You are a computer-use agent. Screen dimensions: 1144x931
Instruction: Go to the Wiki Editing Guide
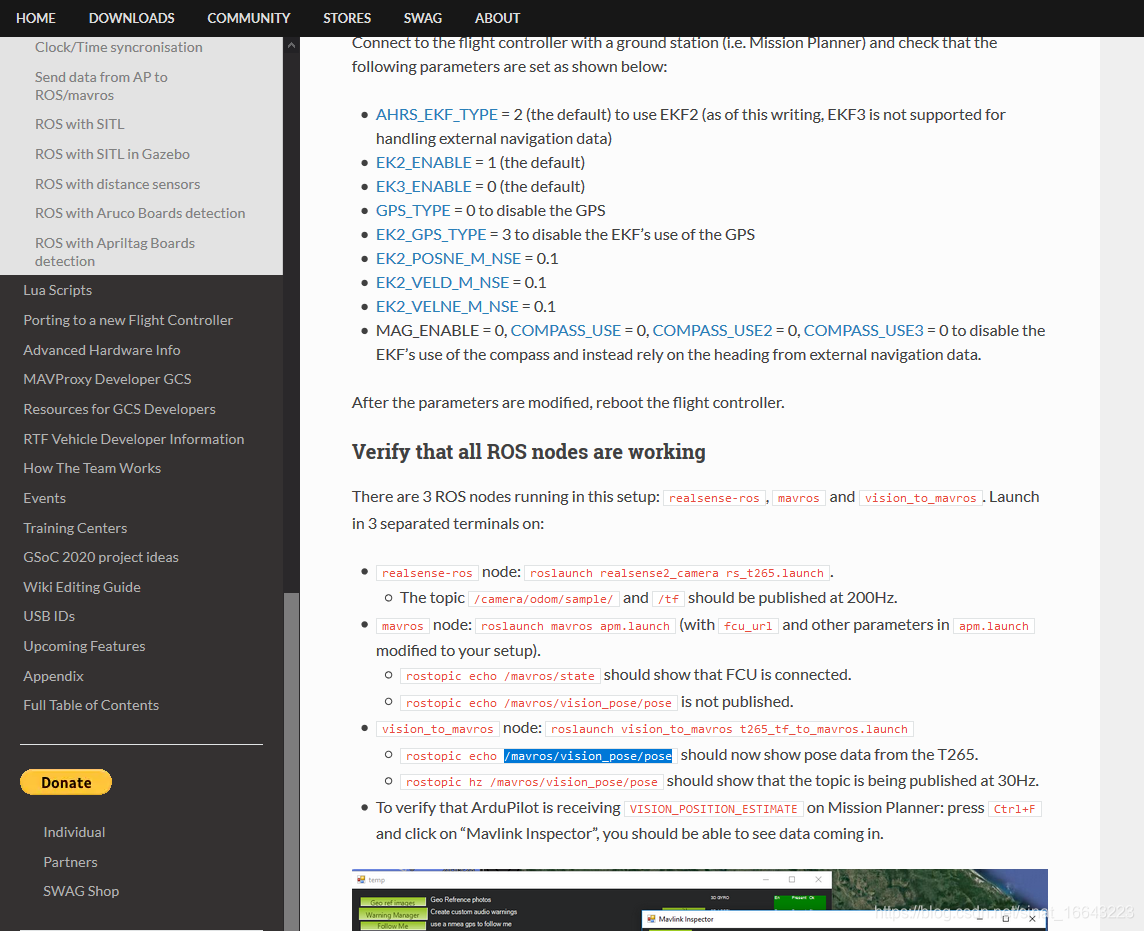click(x=82, y=587)
